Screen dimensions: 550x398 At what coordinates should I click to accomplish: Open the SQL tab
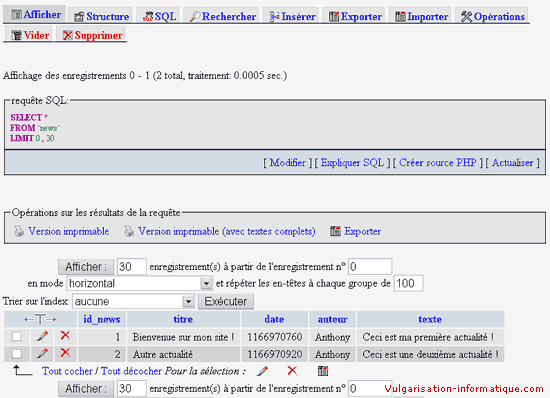tap(158, 16)
